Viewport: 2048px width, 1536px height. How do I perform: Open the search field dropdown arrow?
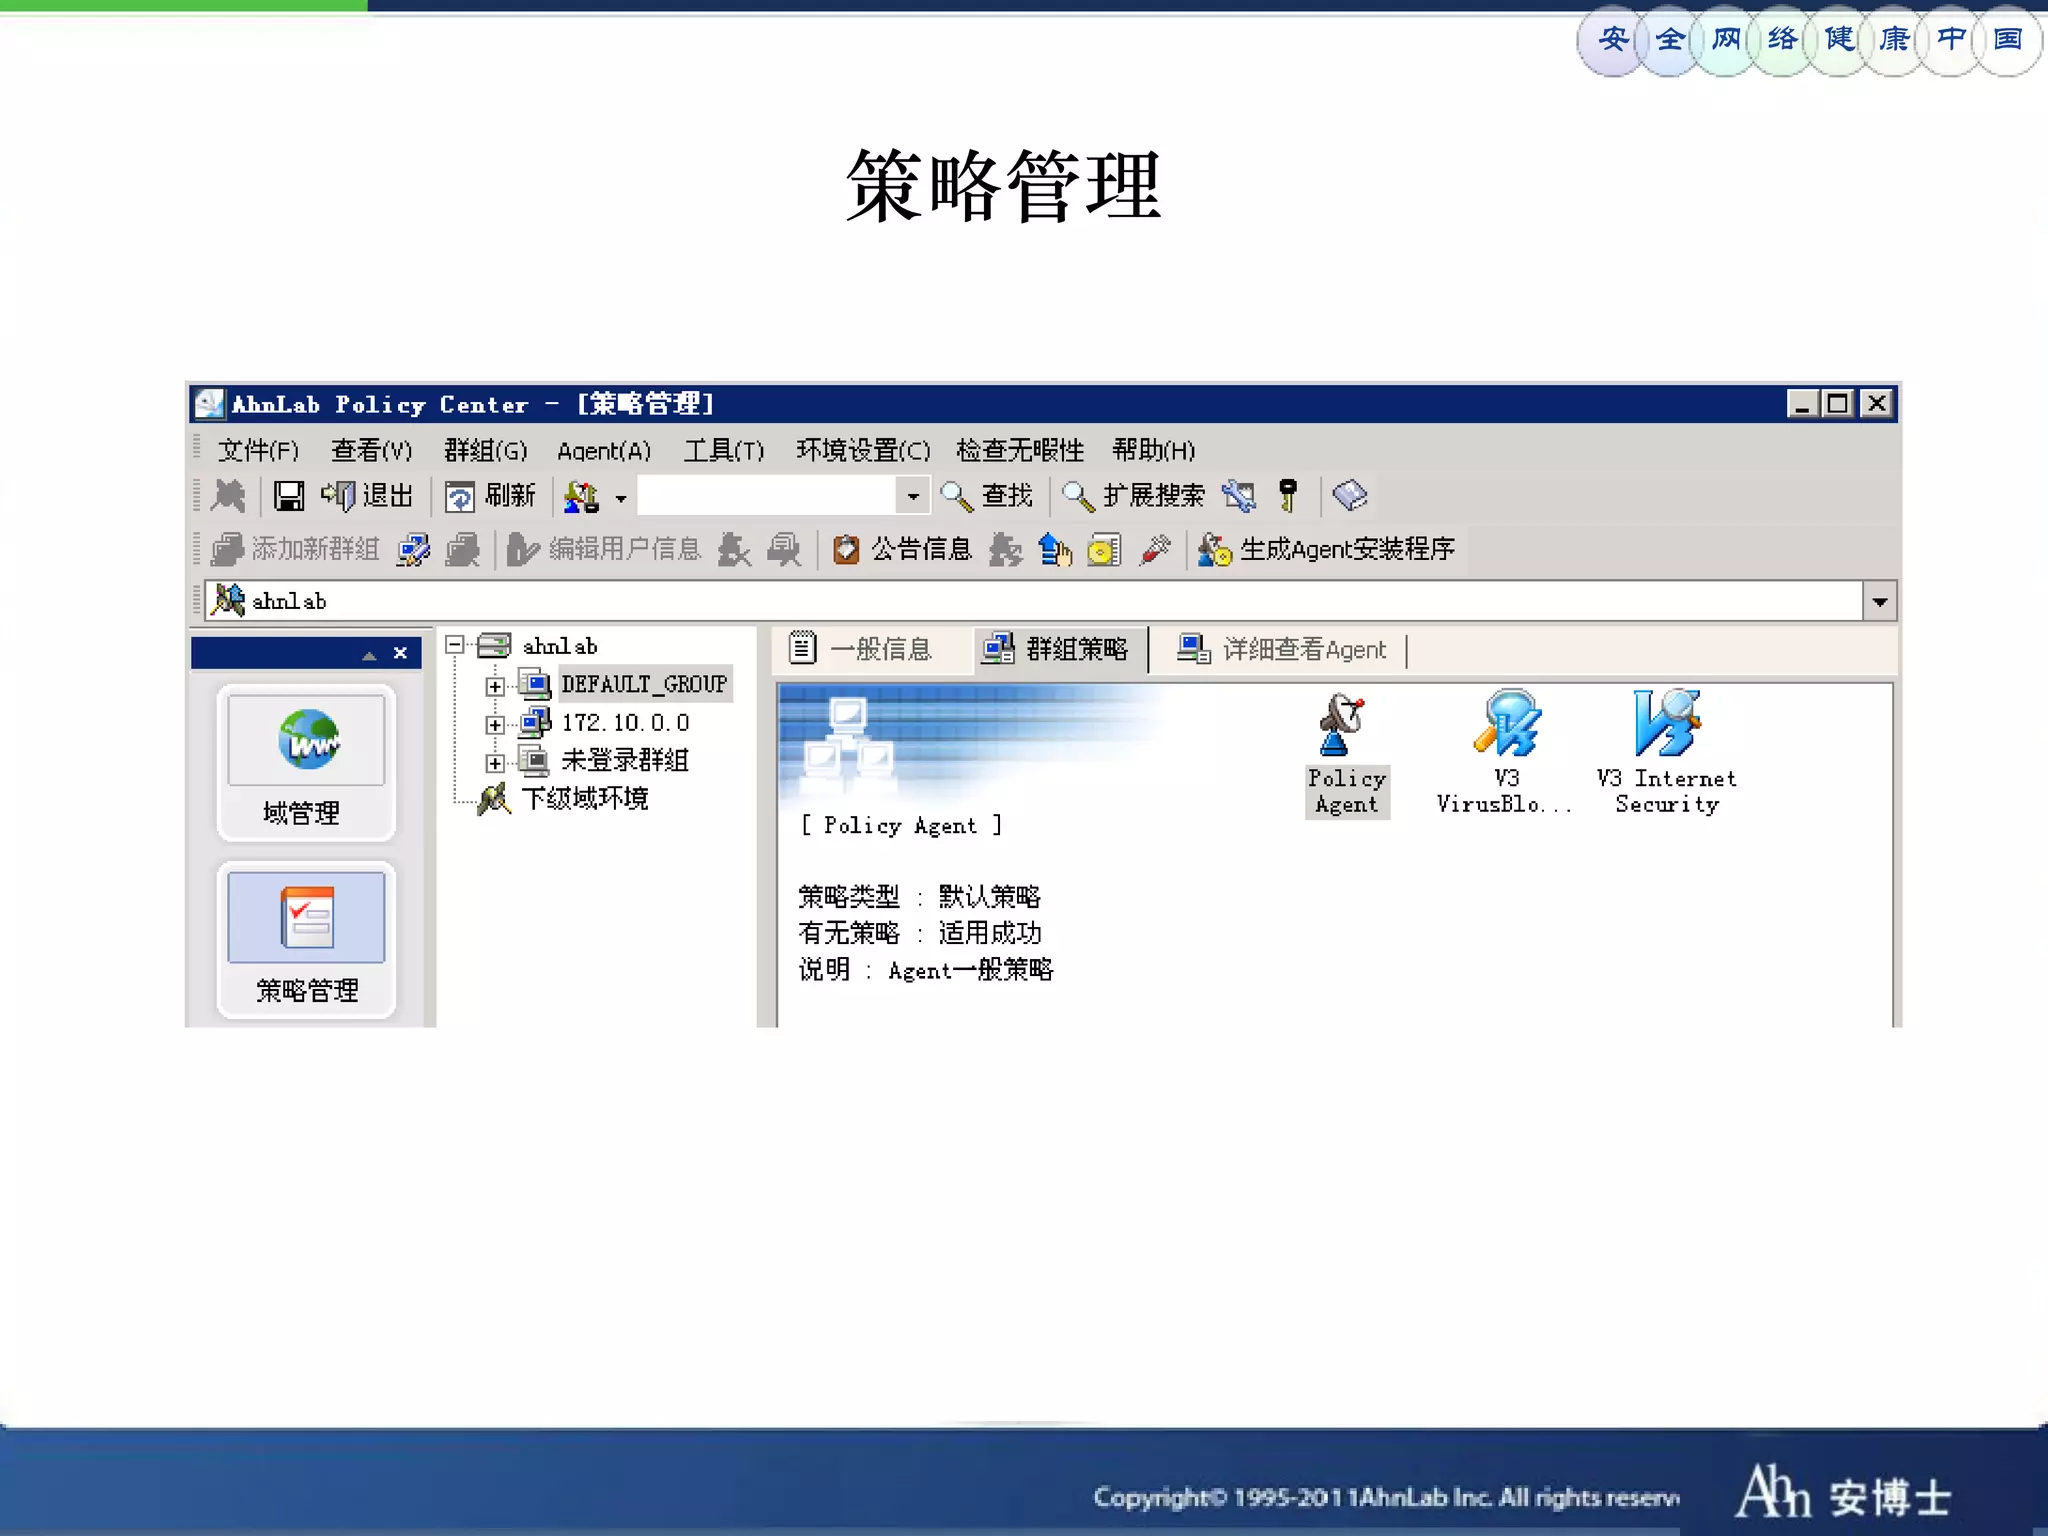[912, 496]
